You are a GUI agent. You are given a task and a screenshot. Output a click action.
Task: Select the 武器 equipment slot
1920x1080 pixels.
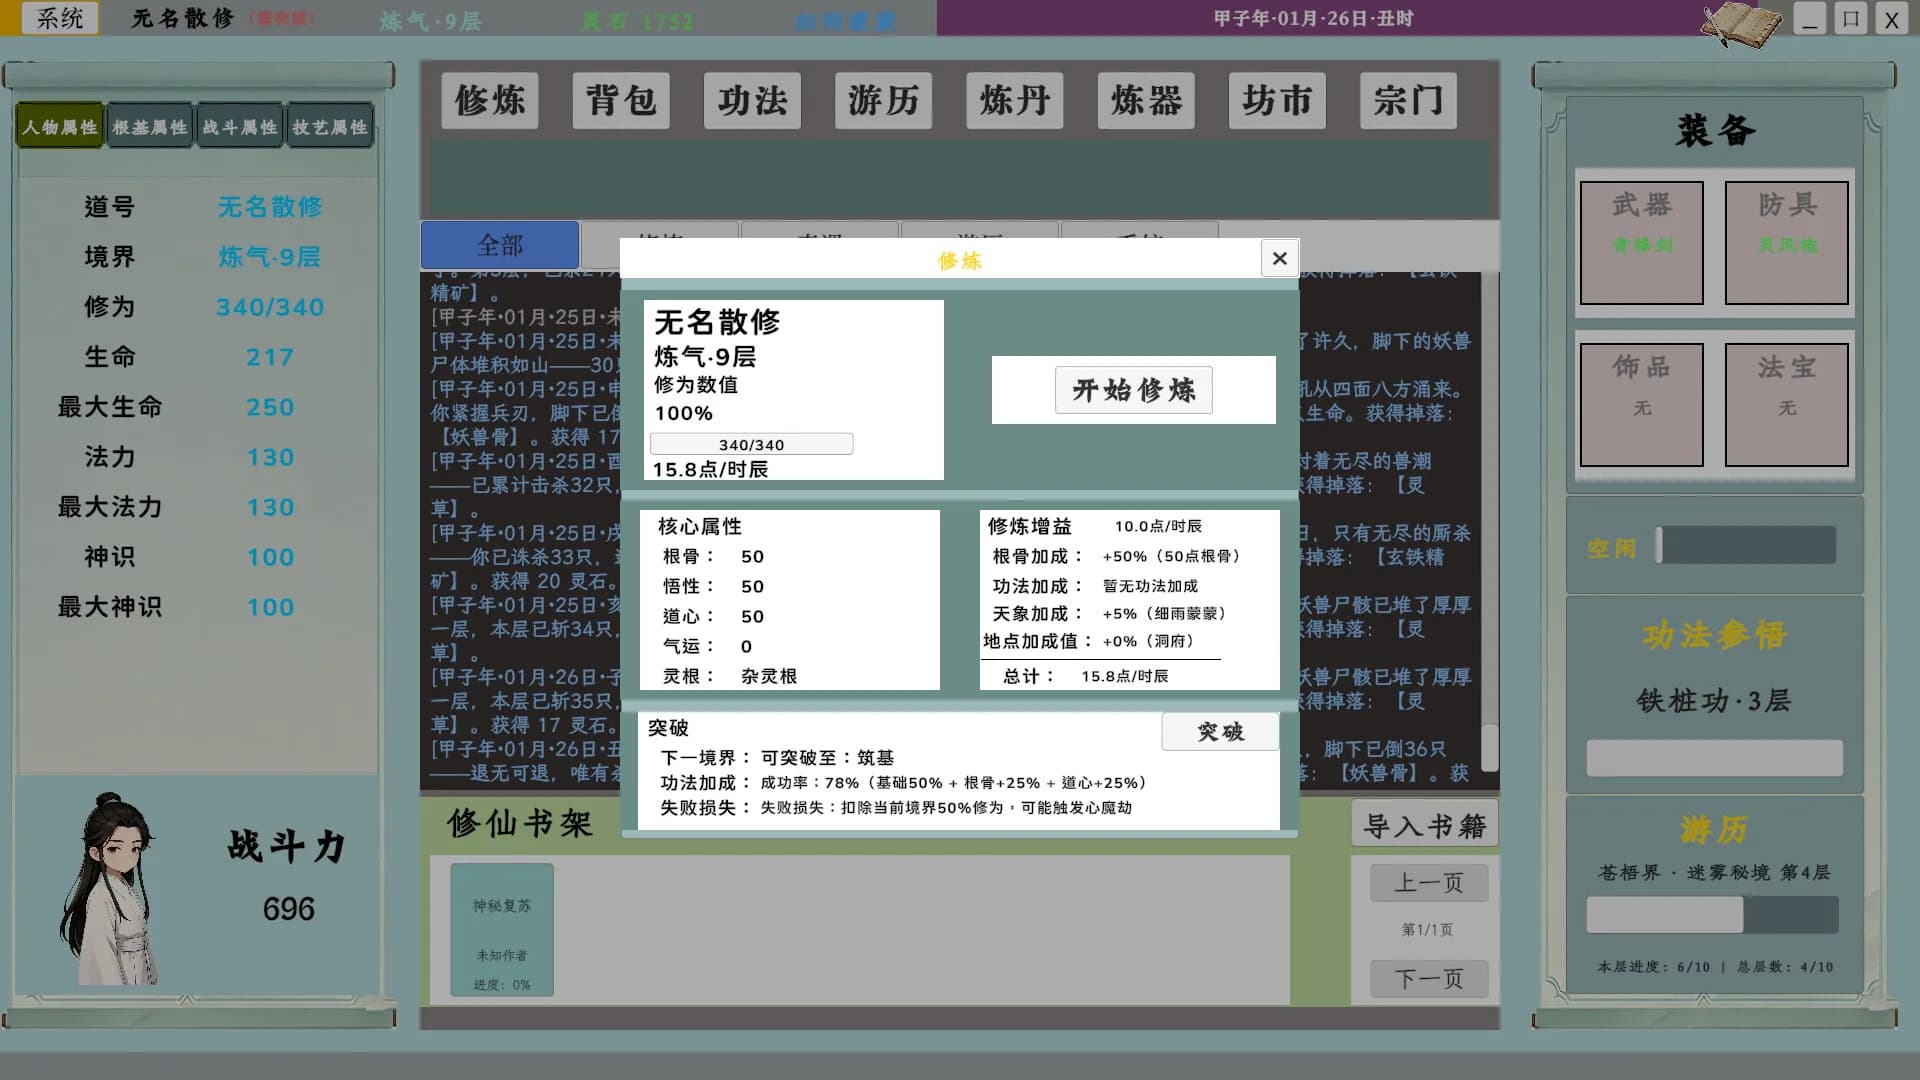click(x=1642, y=243)
